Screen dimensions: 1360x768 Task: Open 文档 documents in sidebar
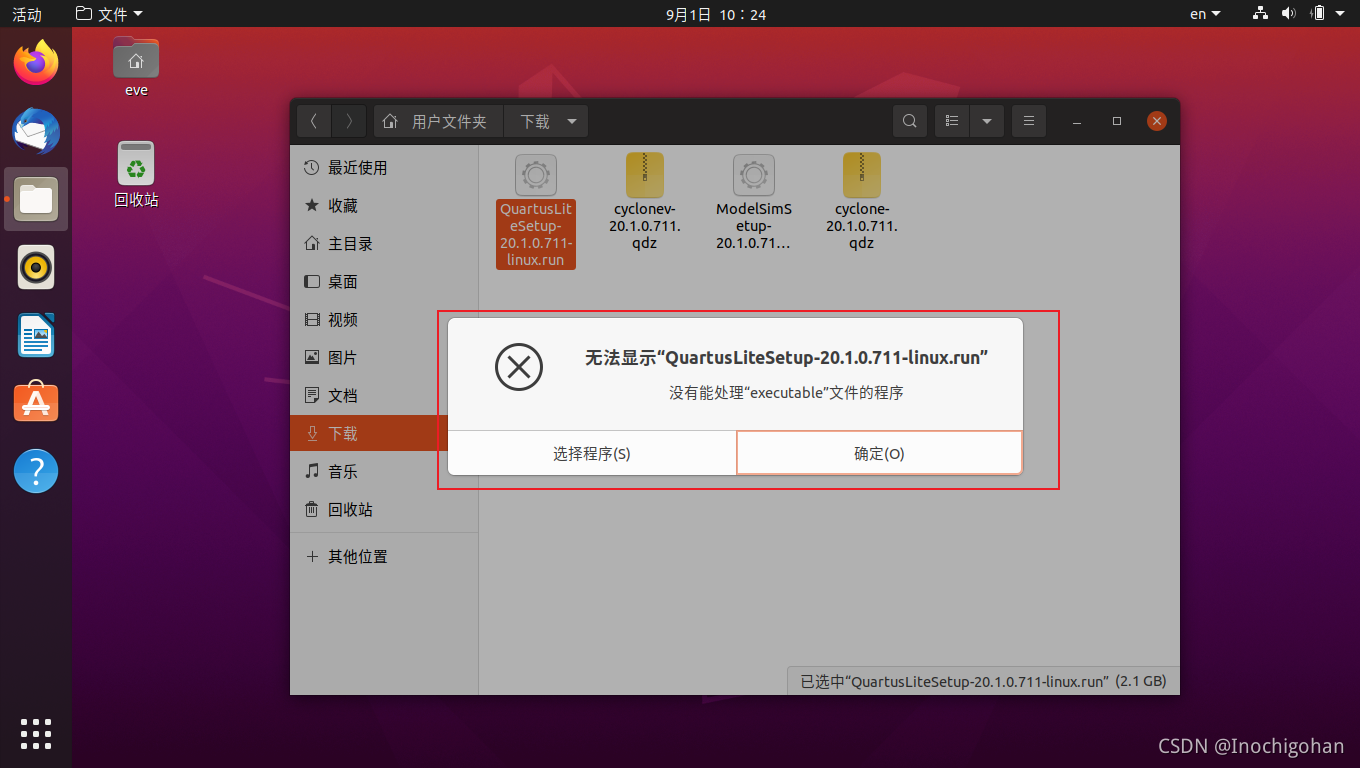pos(384,396)
